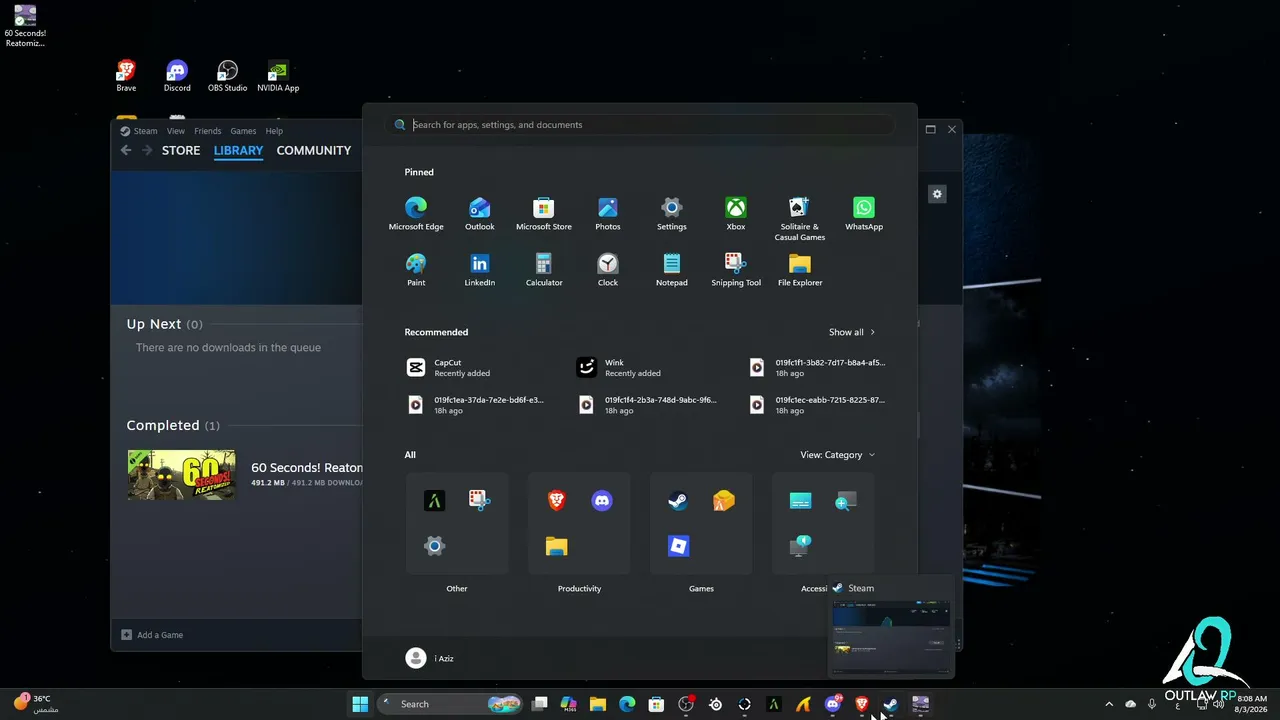Open recommended file 019fc1f4-2b3a-748d
The width and height of the screenshot is (1280, 720).
(648, 404)
